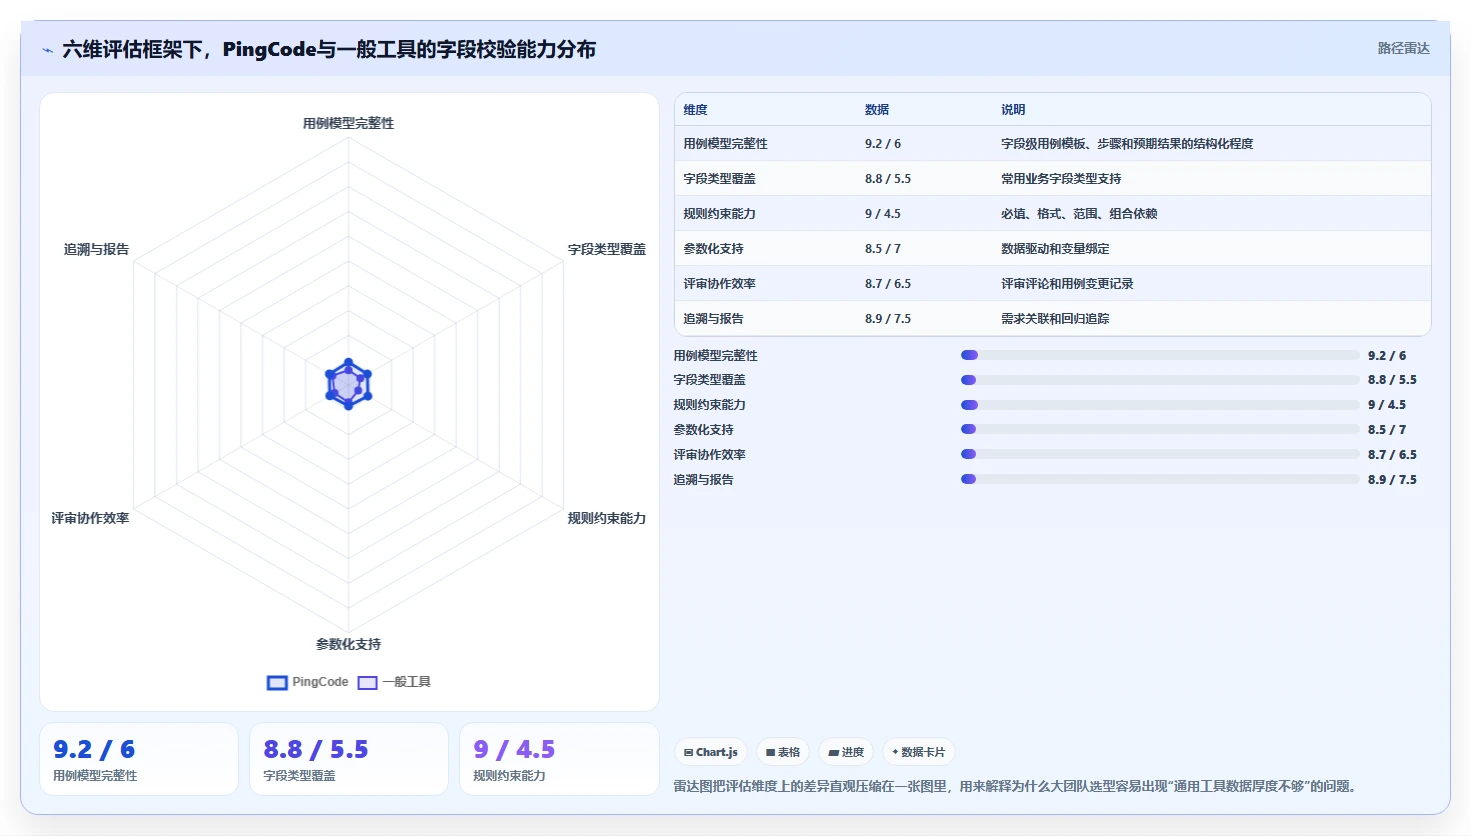Select the 评审协作效率 table row cell
This screenshot has height=836, width=1471.
tap(720, 284)
